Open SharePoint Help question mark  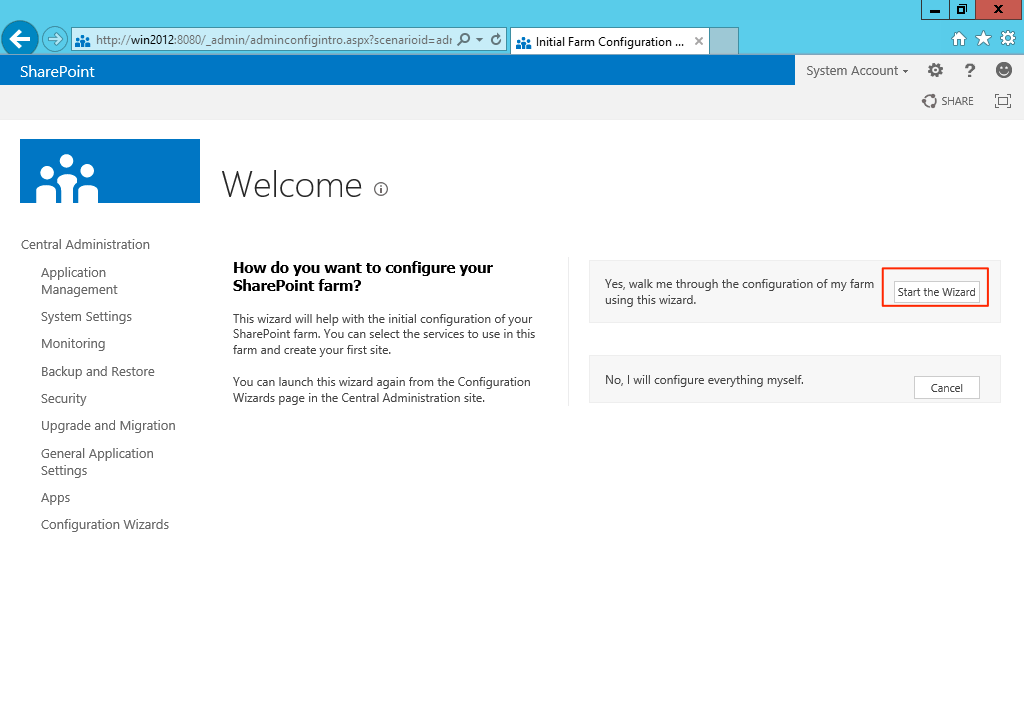[x=970, y=71]
